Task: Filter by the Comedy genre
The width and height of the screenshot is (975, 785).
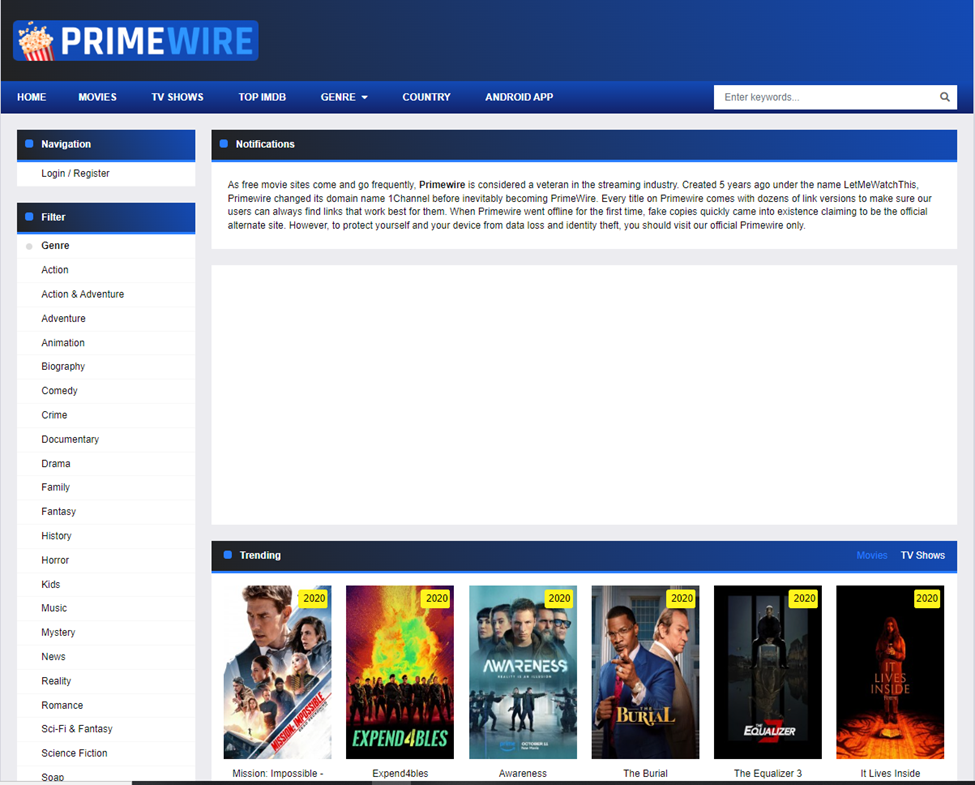Action: pos(59,391)
